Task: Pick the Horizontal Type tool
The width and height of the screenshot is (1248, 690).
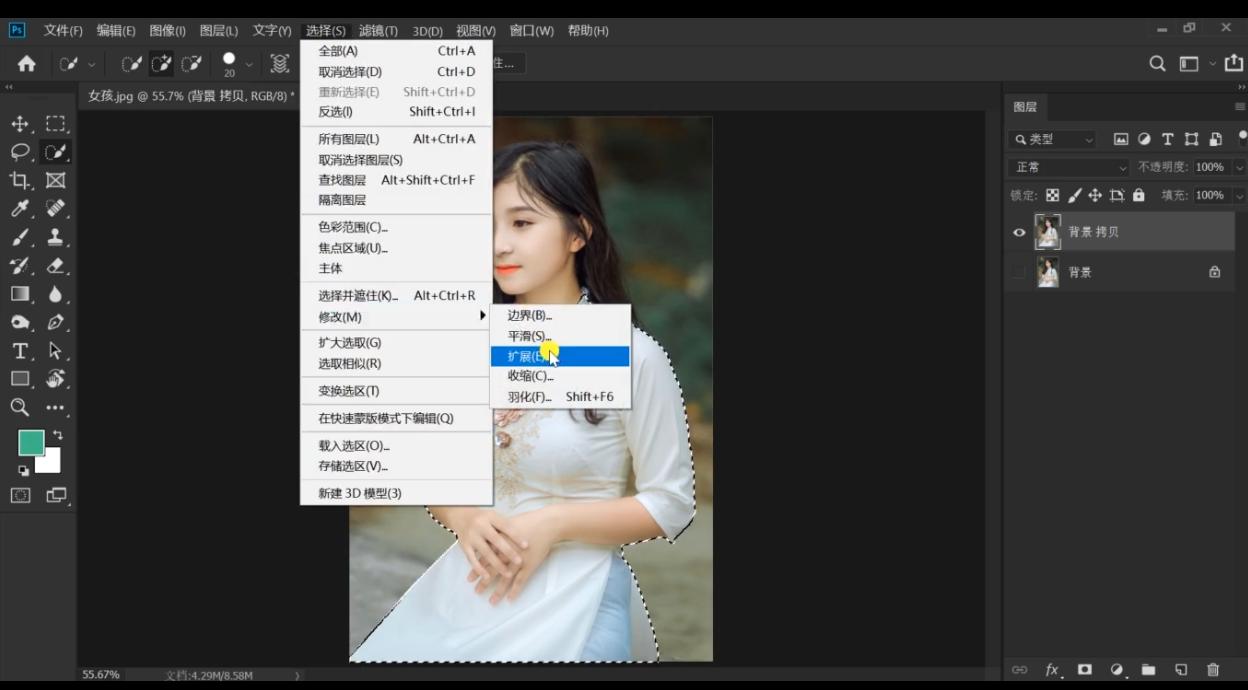Action: tap(20, 351)
